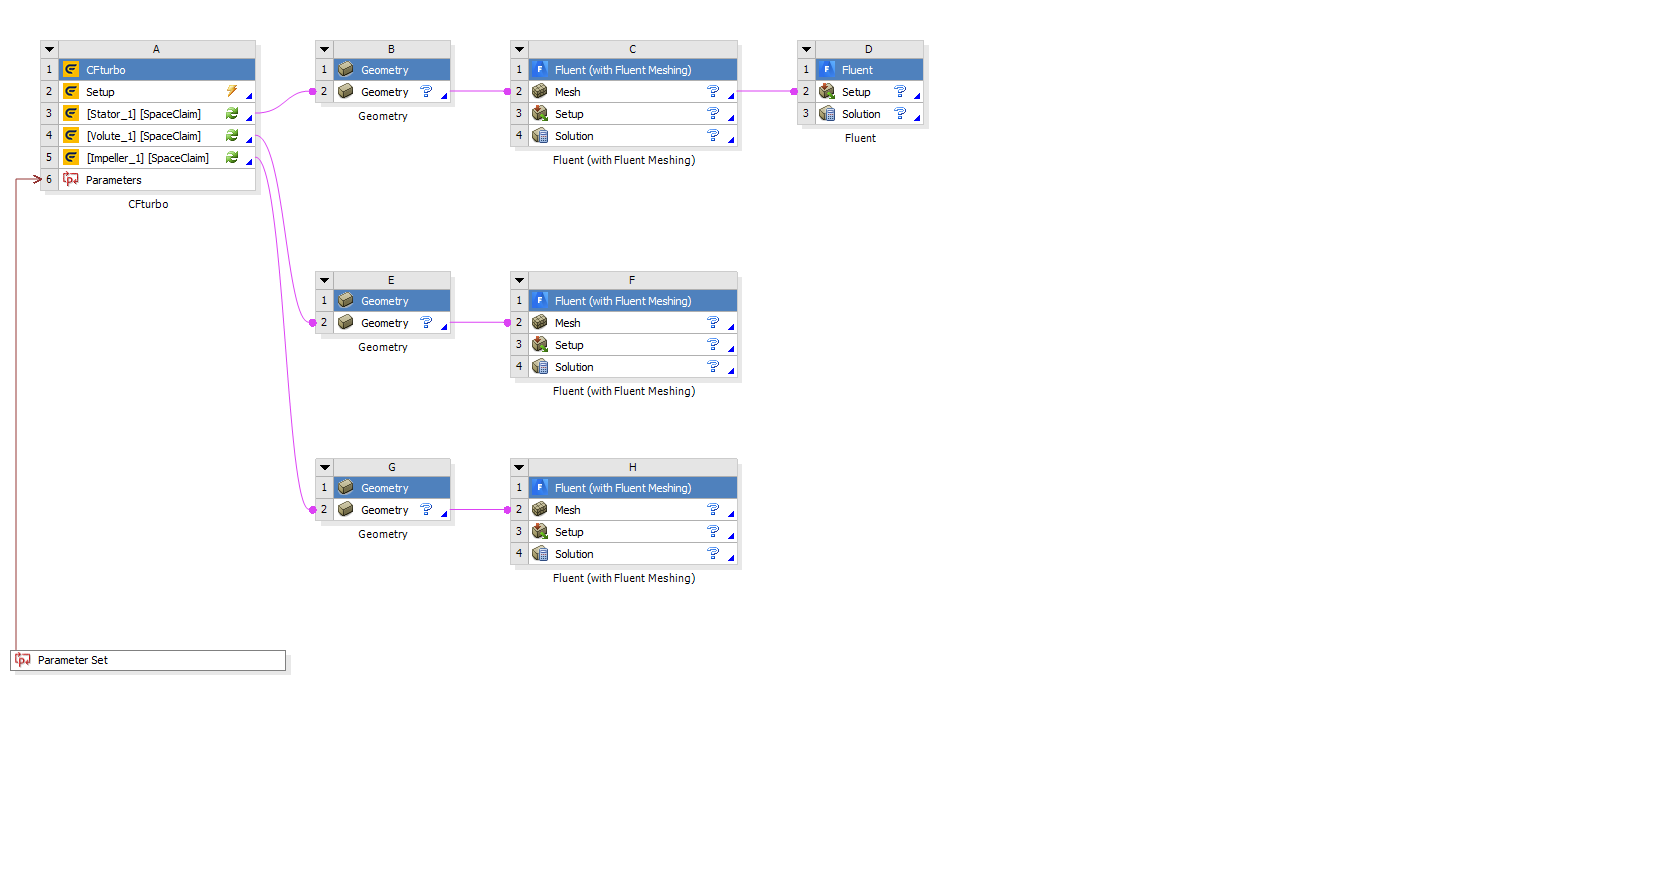Open the system D dropdown arrow menu
This screenshot has height=872, width=1665.
click(806, 49)
